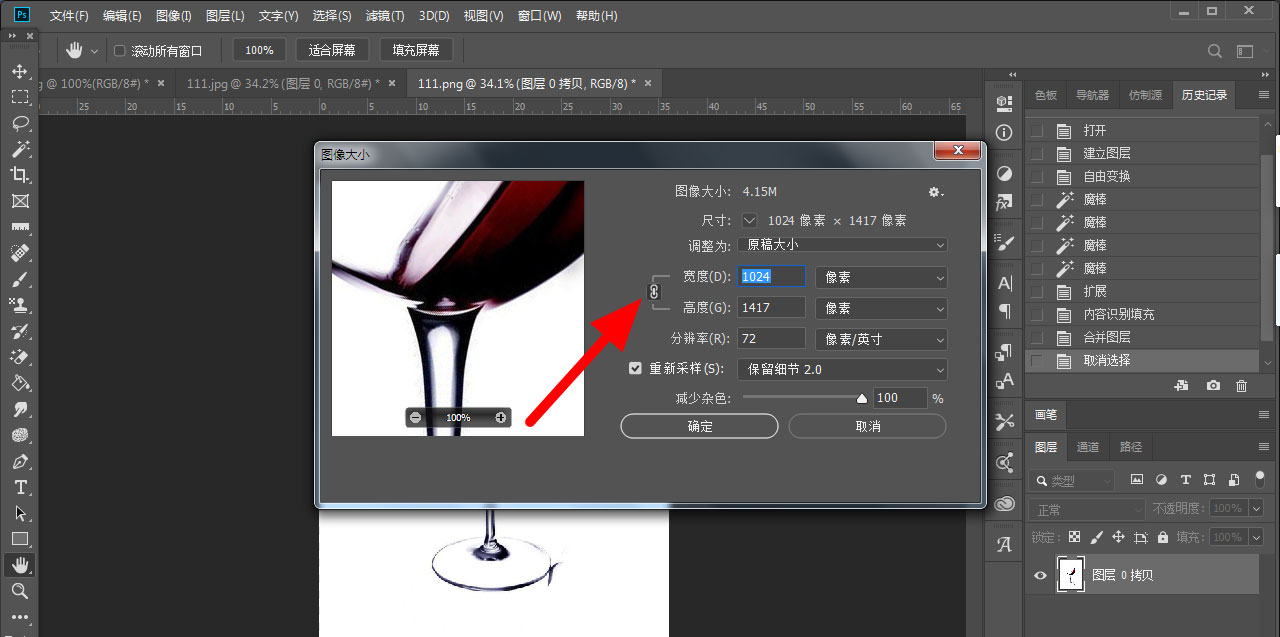This screenshot has height=637, width=1280.
Task: Toggle layer filtering switch in Layers panel
Action: 1259,480
